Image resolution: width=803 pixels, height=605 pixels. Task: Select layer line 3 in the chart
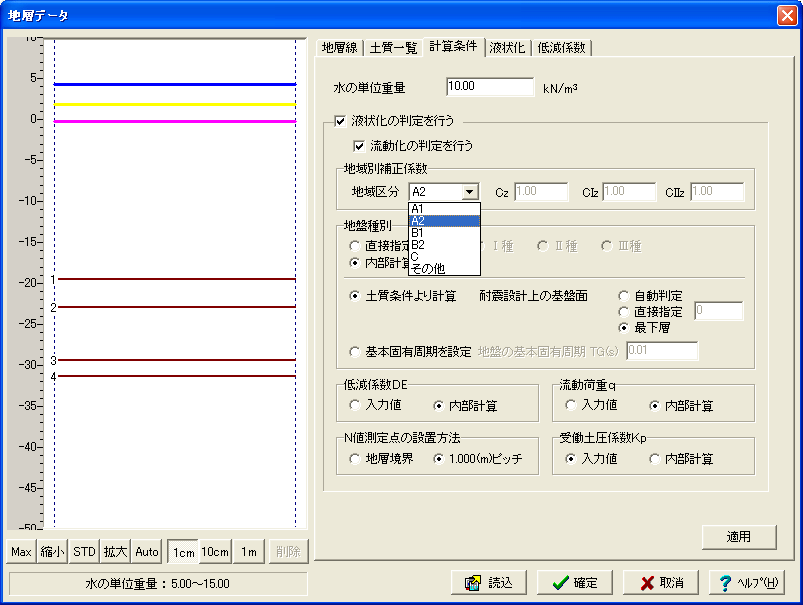tap(175, 360)
